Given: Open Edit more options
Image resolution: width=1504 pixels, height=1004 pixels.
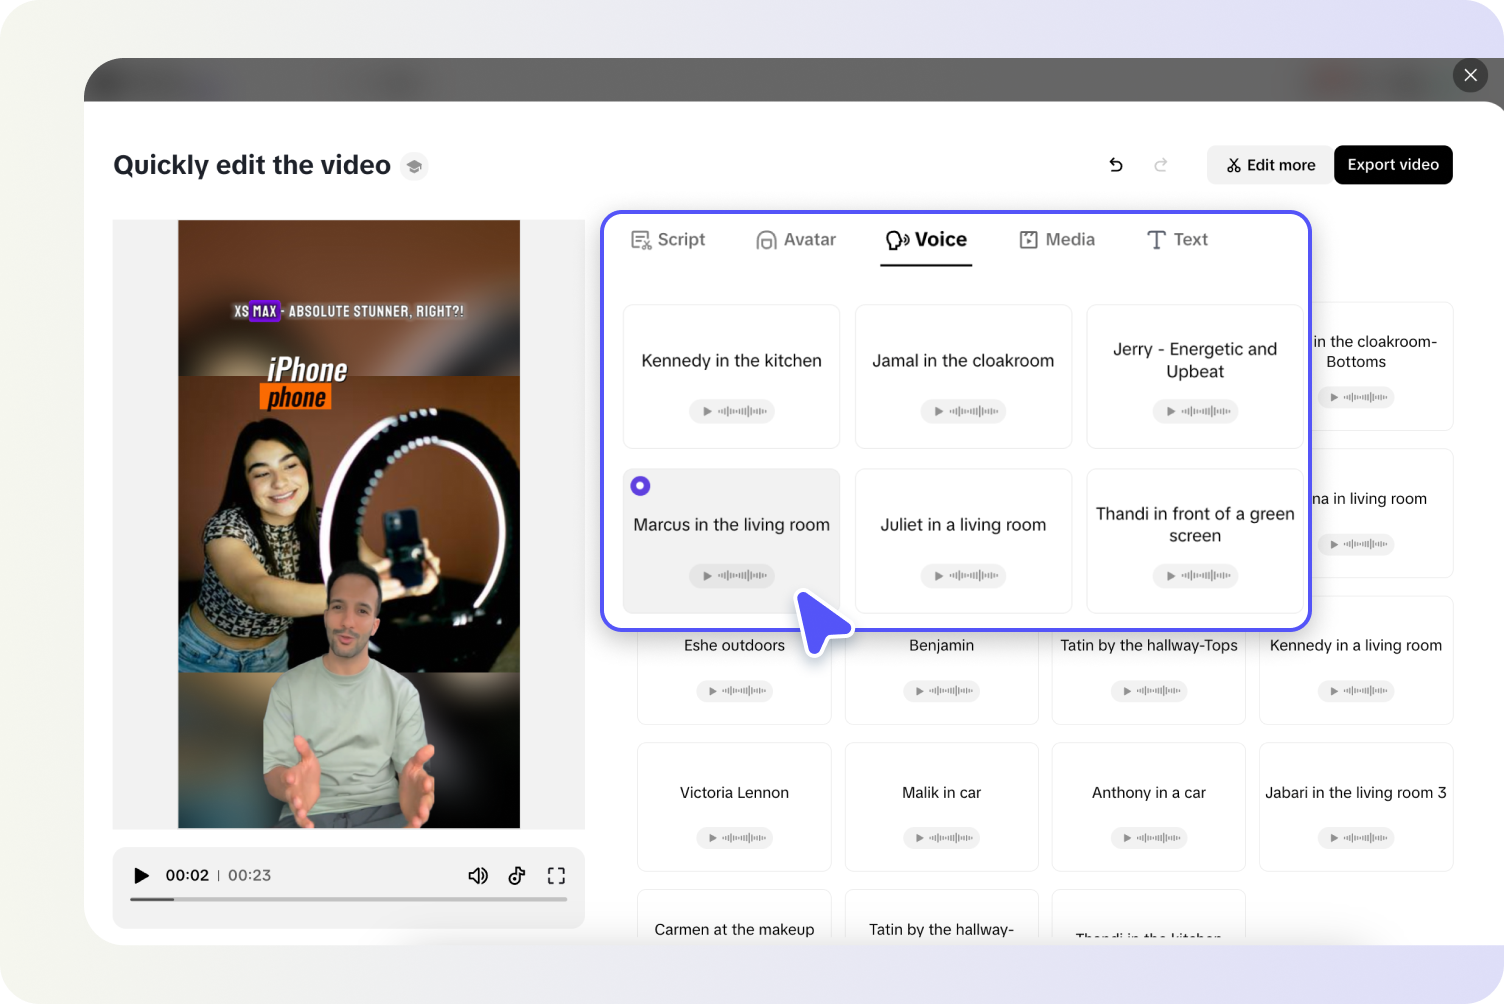Looking at the screenshot, I should coord(1270,164).
